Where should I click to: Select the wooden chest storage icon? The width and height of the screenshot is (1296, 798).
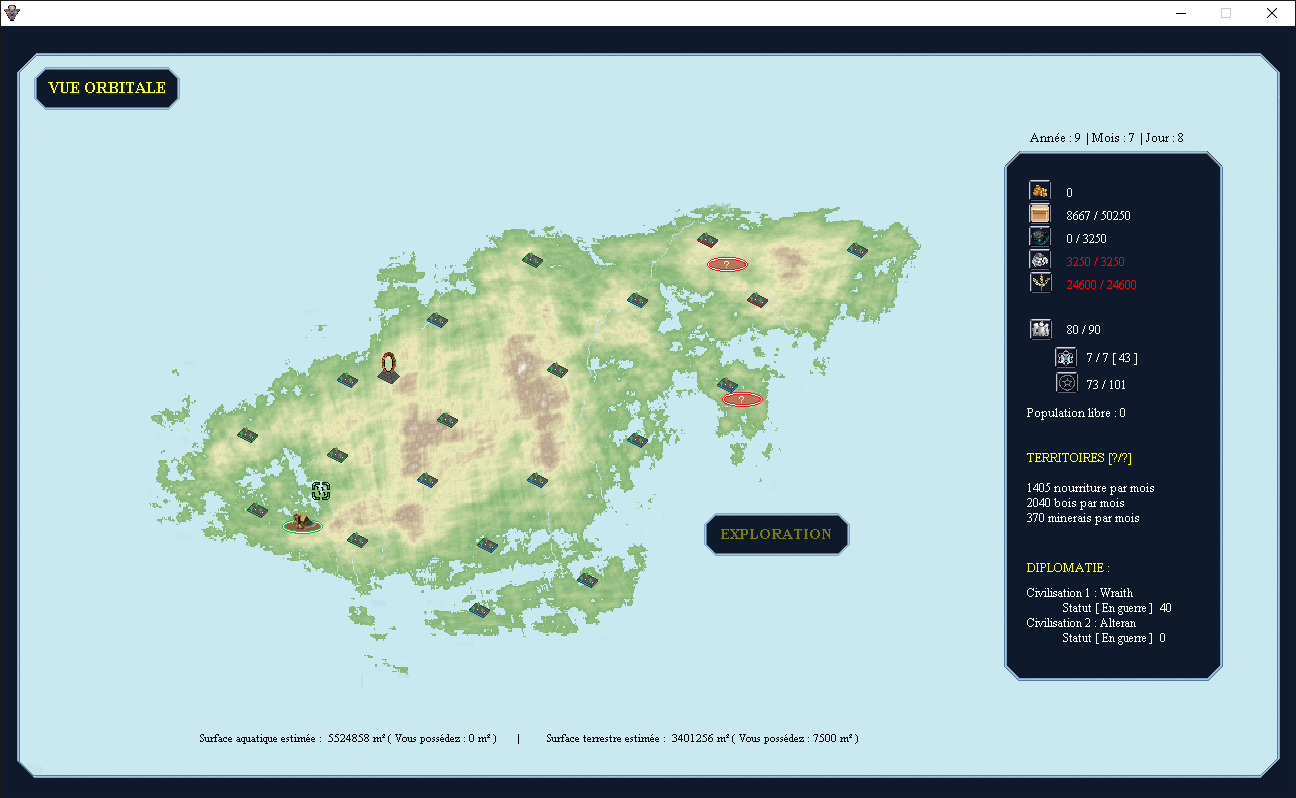pos(1040,214)
